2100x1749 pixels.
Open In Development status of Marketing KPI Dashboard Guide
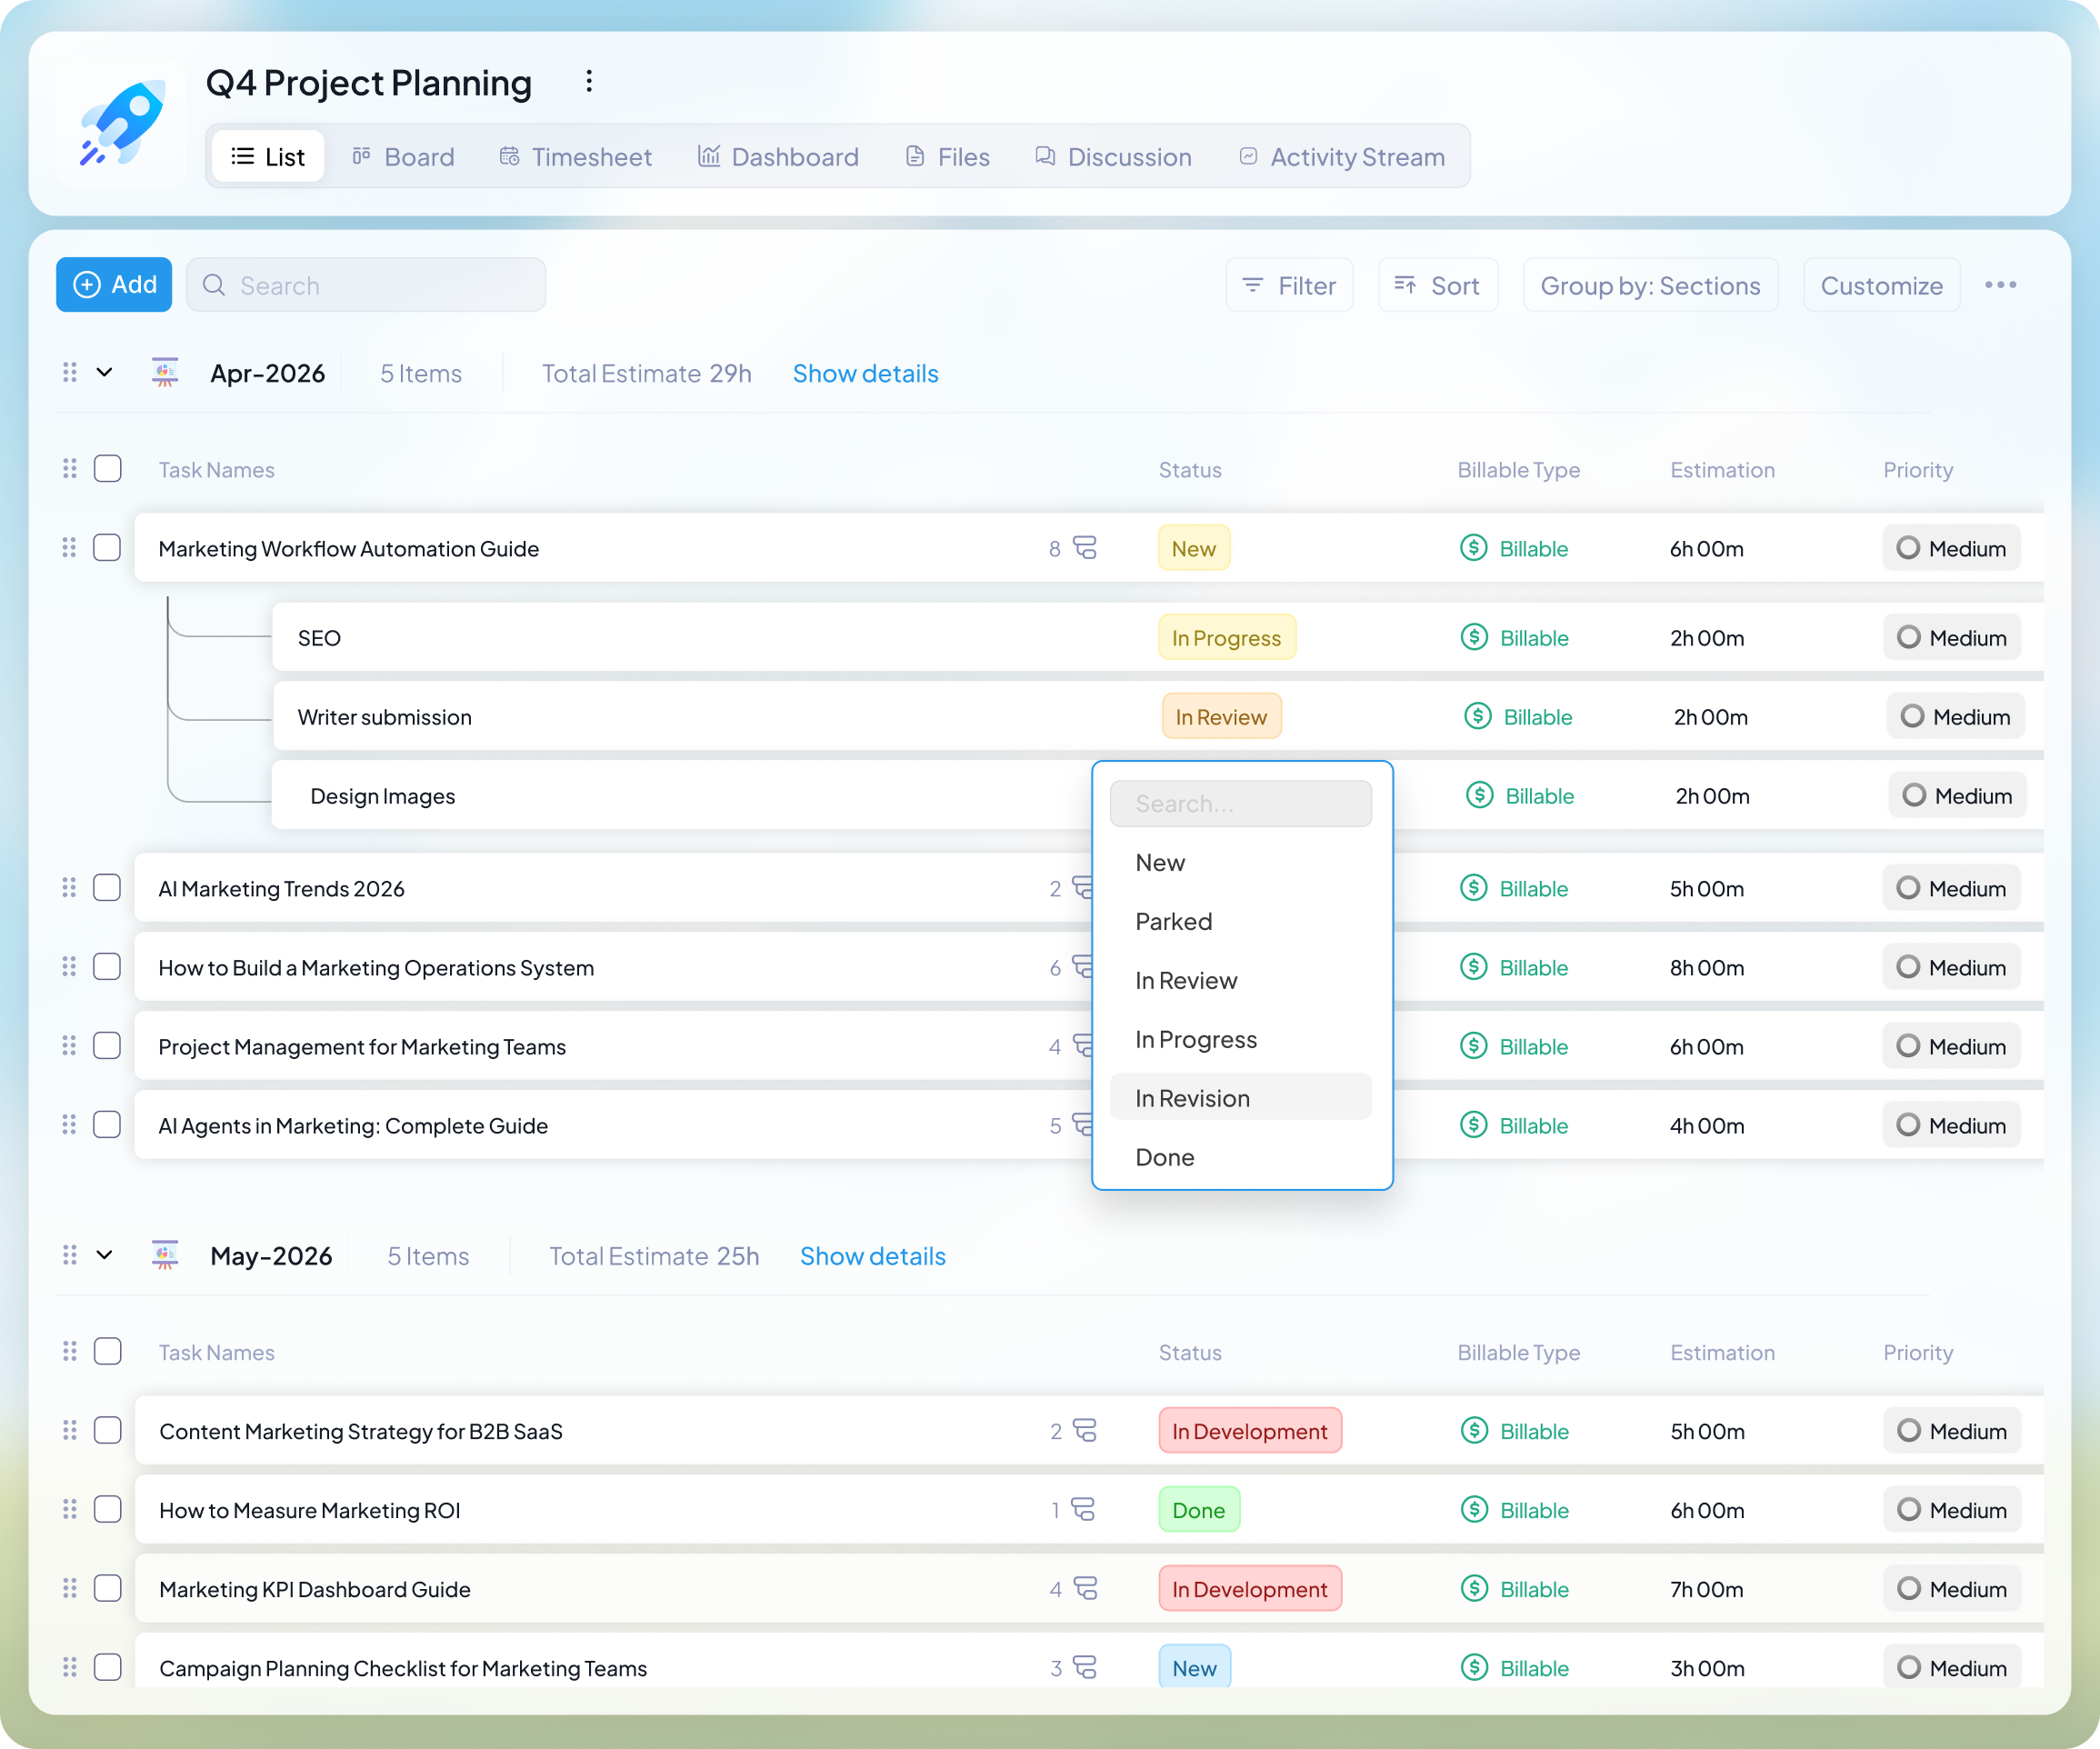pyautogui.click(x=1250, y=1589)
